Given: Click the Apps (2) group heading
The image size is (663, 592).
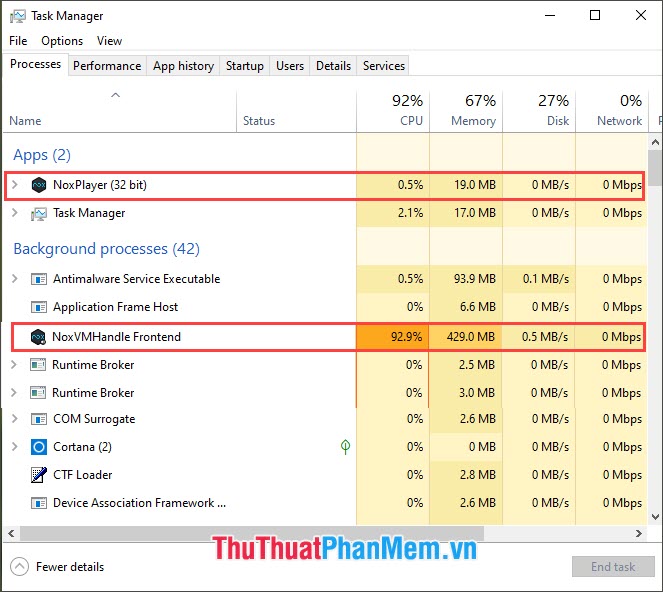Looking at the screenshot, I should [42, 155].
